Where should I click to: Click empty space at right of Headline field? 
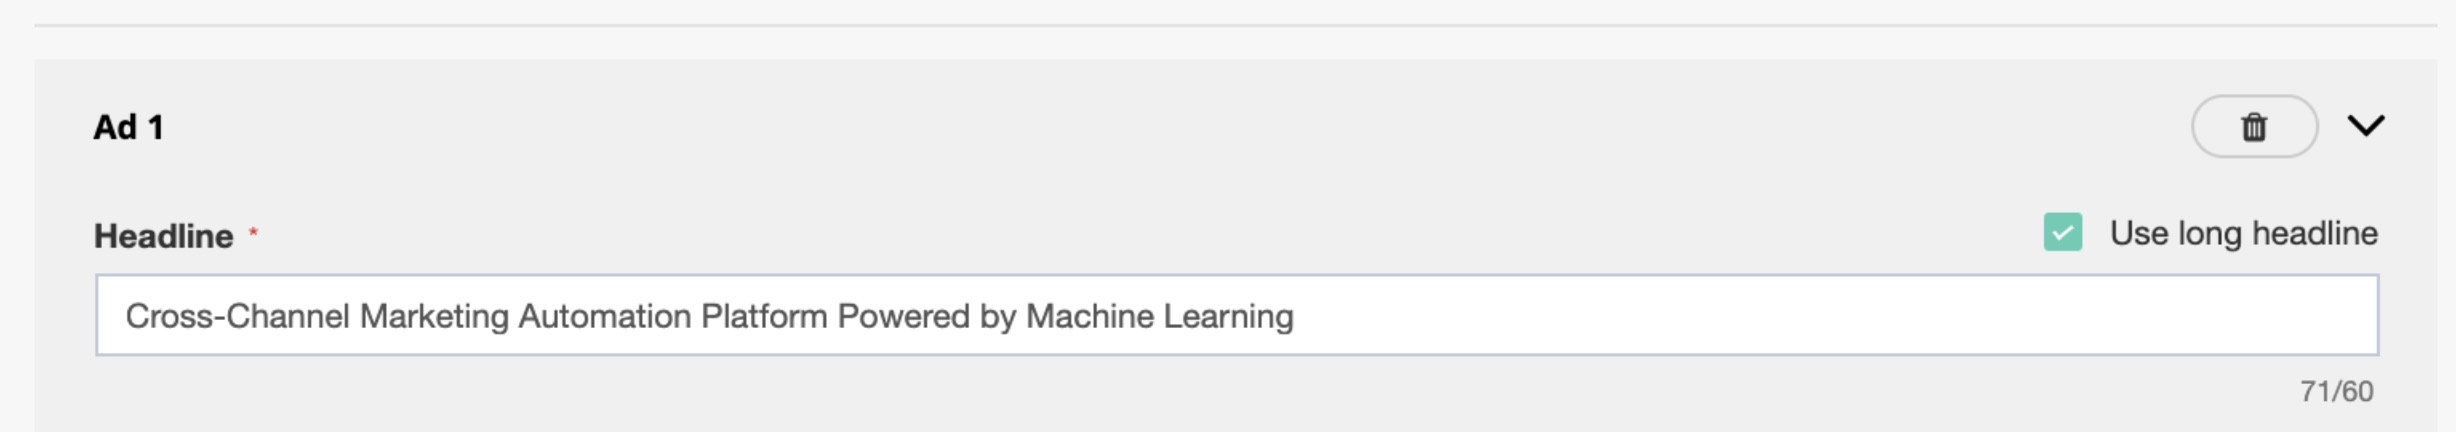[x=1850, y=316]
